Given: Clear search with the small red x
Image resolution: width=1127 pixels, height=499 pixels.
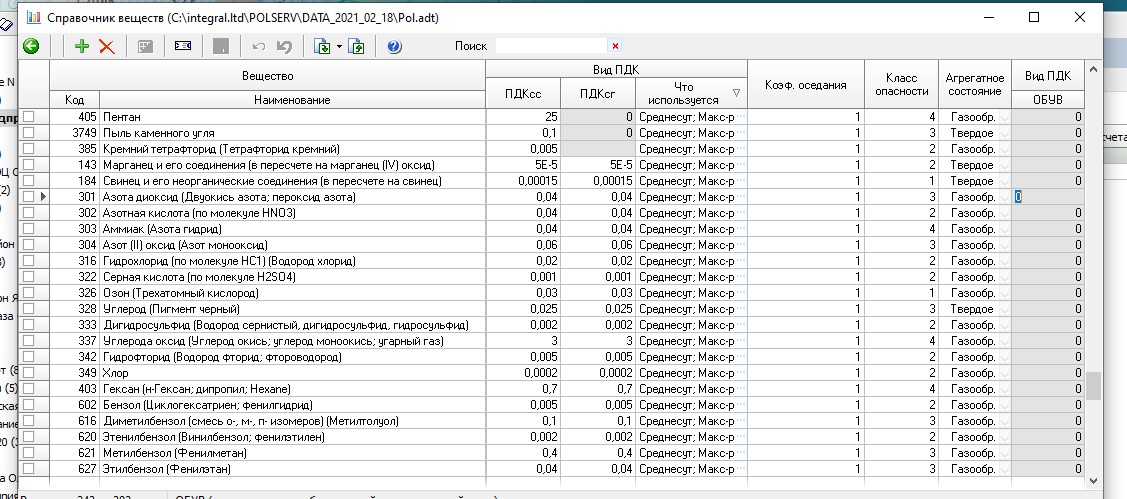Looking at the screenshot, I should click(615, 46).
